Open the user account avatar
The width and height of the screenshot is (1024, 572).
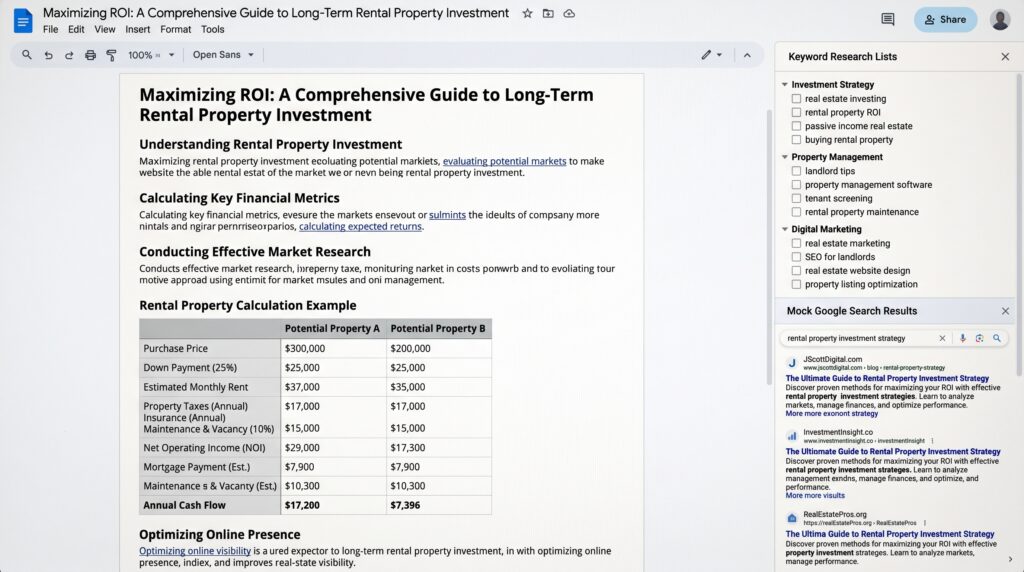pos(1000,20)
